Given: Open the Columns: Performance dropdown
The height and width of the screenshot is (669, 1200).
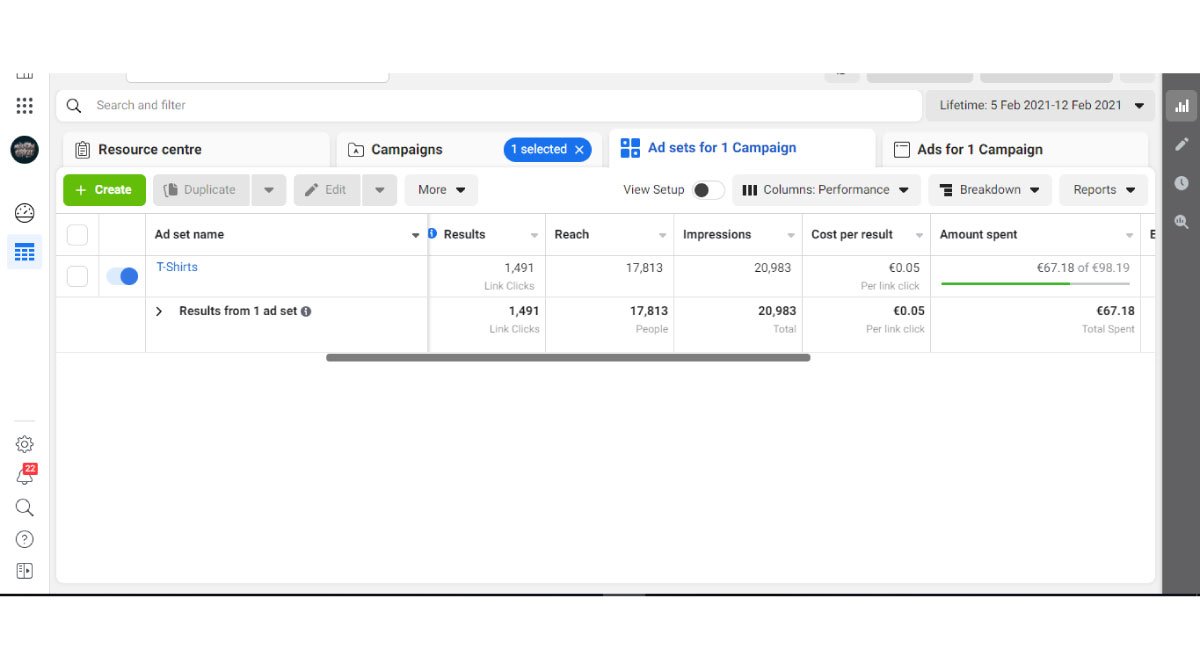Looking at the screenshot, I should (825, 190).
